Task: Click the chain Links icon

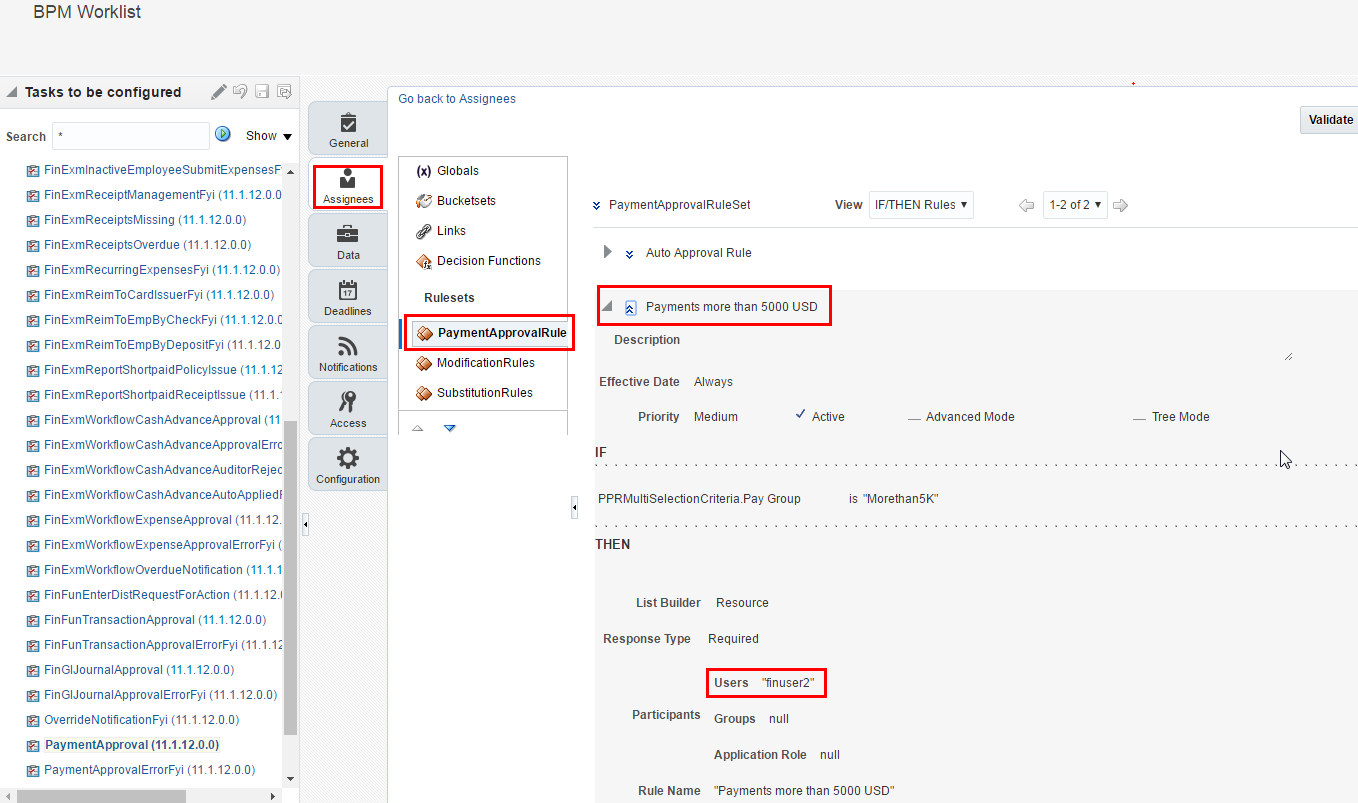Action: point(423,231)
